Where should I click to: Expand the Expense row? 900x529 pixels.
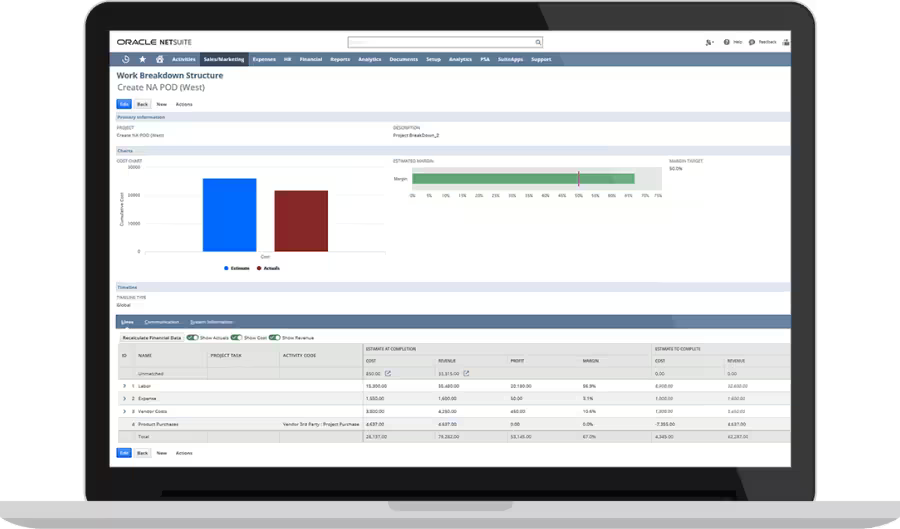point(124,398)
